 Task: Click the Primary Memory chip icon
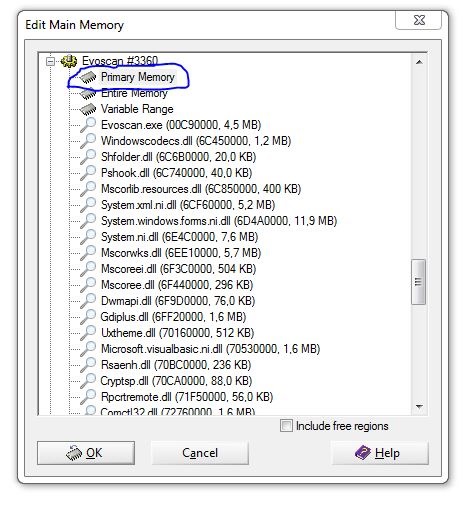88,78
